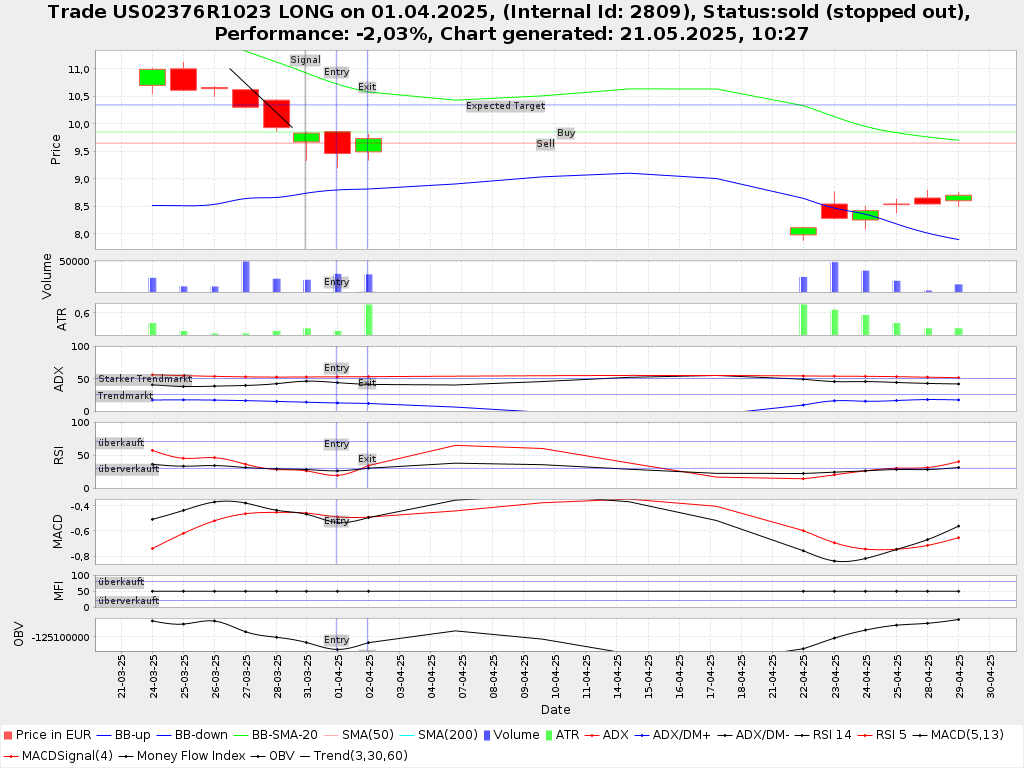Click the Buy label on price chart

[566, 133]
